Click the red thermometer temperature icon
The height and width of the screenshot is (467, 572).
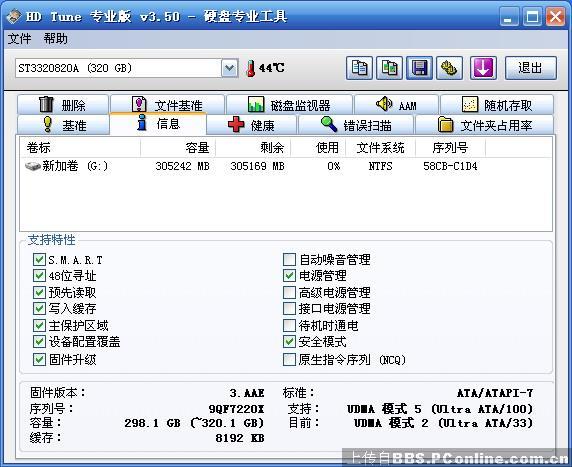pos(251,68)
